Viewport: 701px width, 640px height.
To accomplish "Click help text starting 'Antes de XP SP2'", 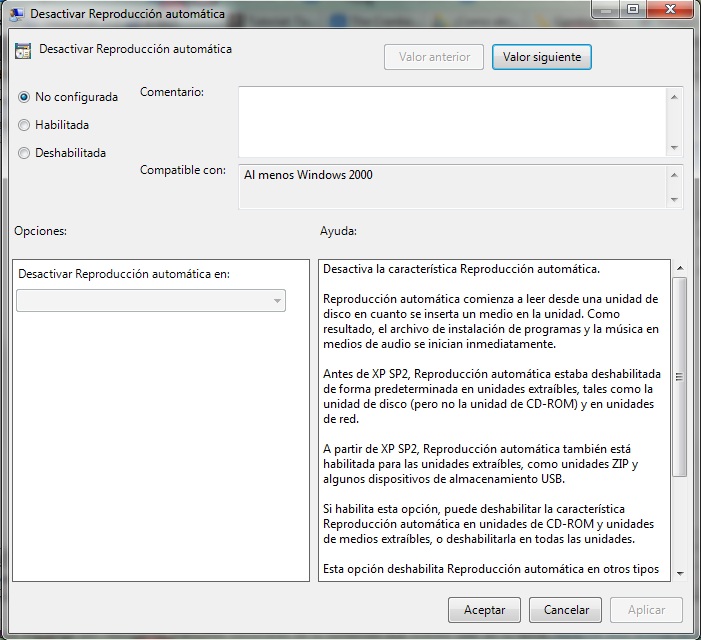I will (x=492, y=396).
